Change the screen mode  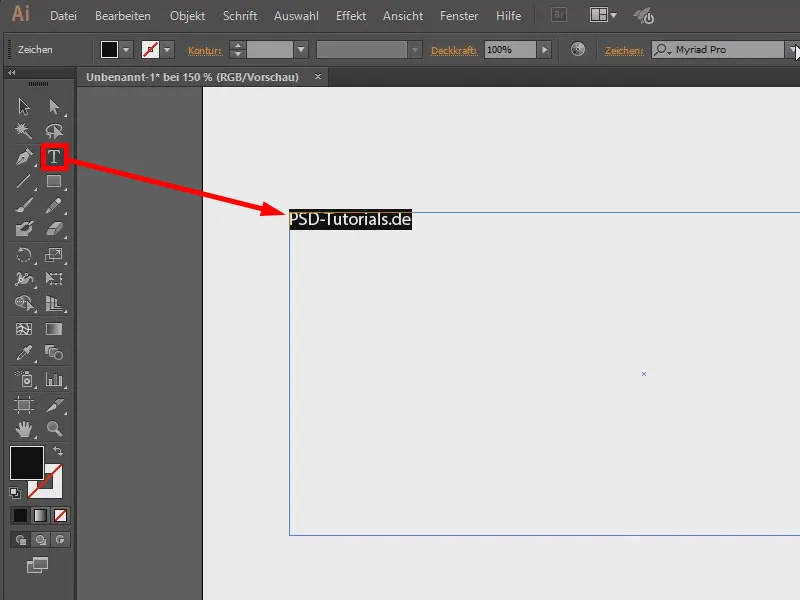[37, 565]
